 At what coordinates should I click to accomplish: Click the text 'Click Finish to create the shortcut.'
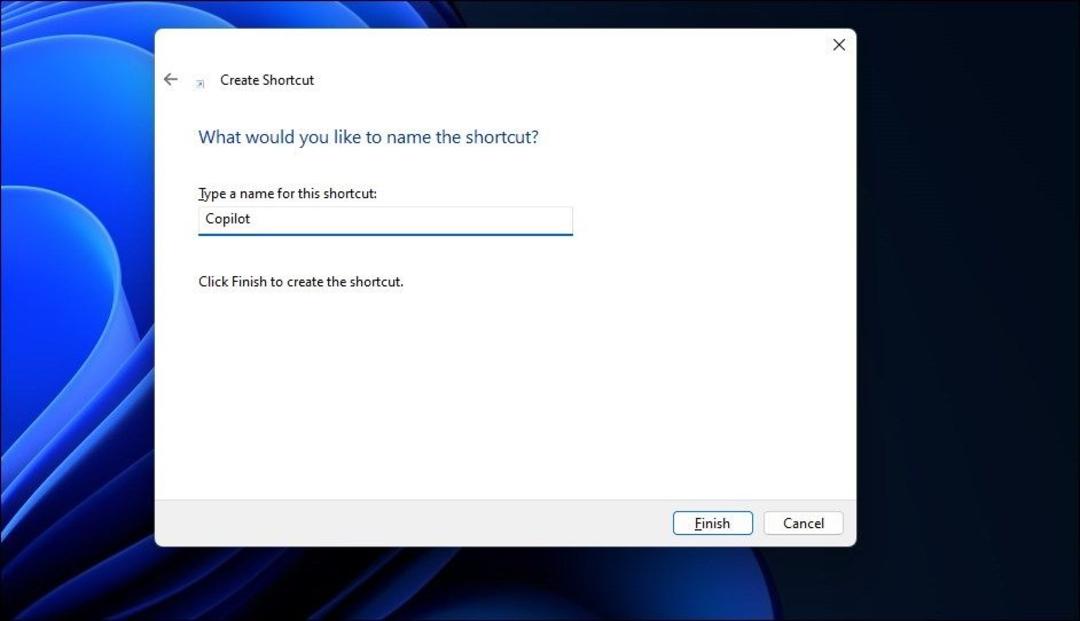pos(300,282)
